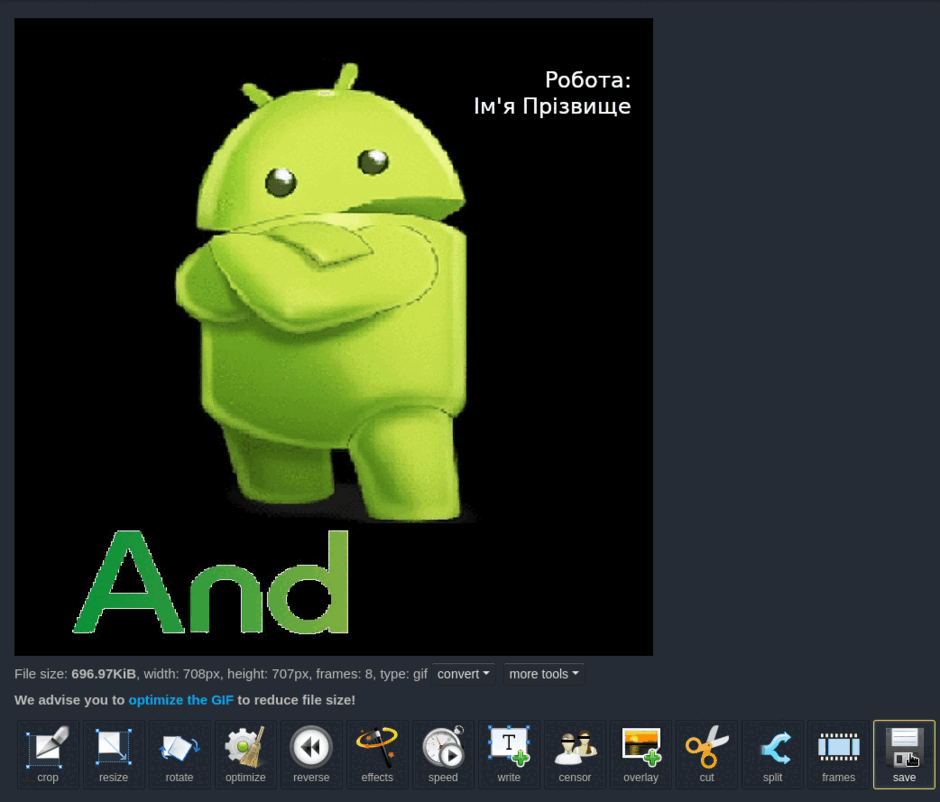Open the more tools dropdown
Viewport: 940px width, 802px height.
(544, 674)
